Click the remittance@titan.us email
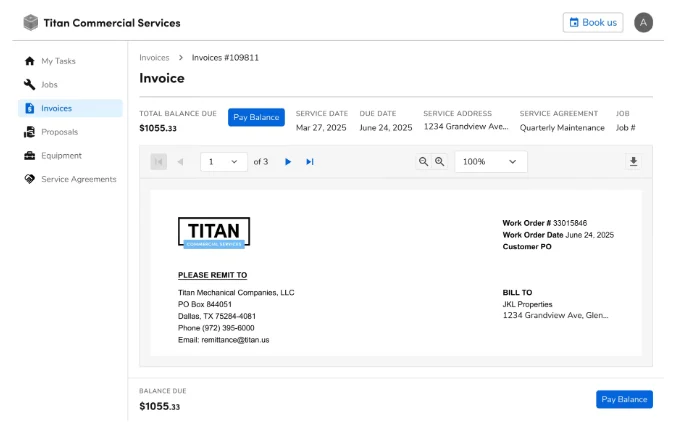 tap(235, 340)
